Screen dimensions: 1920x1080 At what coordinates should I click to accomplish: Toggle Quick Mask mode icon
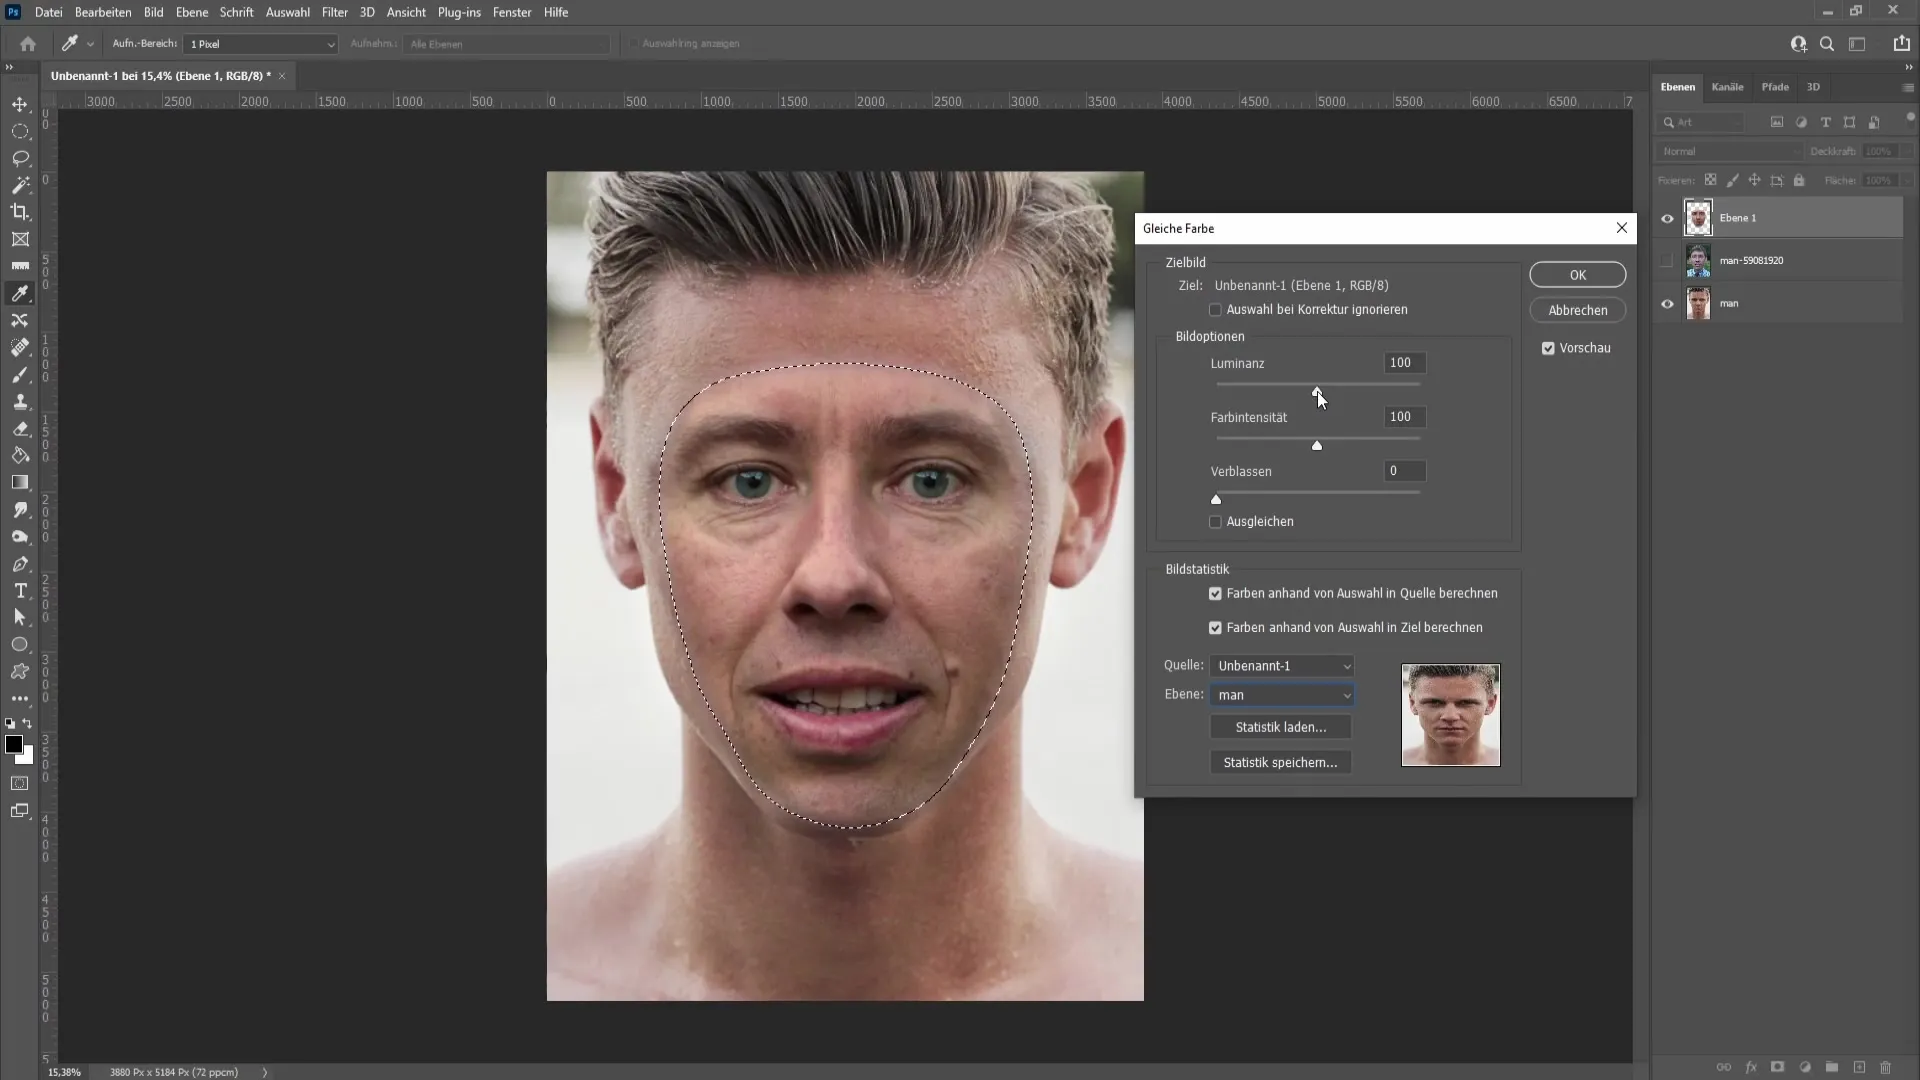(x=20, y=783)
